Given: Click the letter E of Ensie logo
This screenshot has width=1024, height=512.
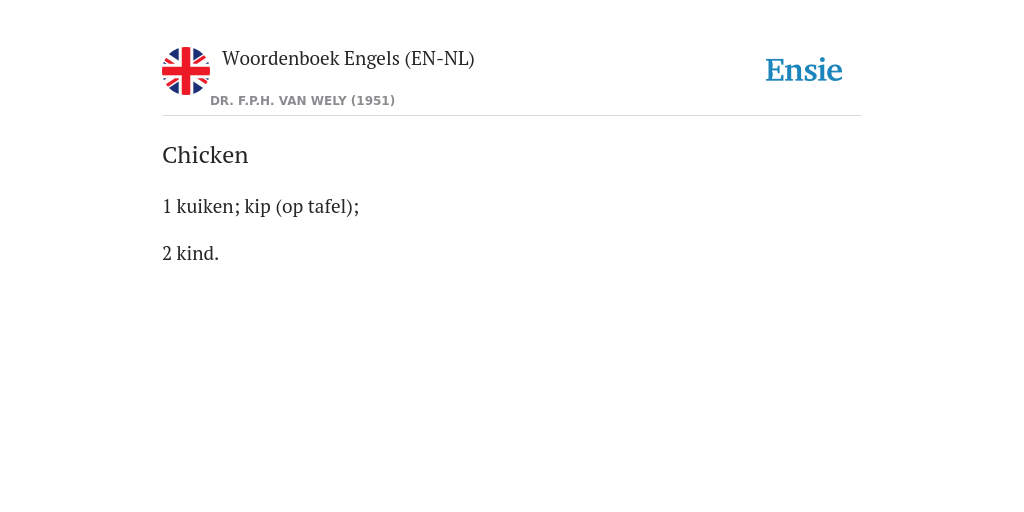Looking at the screenshot, I should coord(774,70).
